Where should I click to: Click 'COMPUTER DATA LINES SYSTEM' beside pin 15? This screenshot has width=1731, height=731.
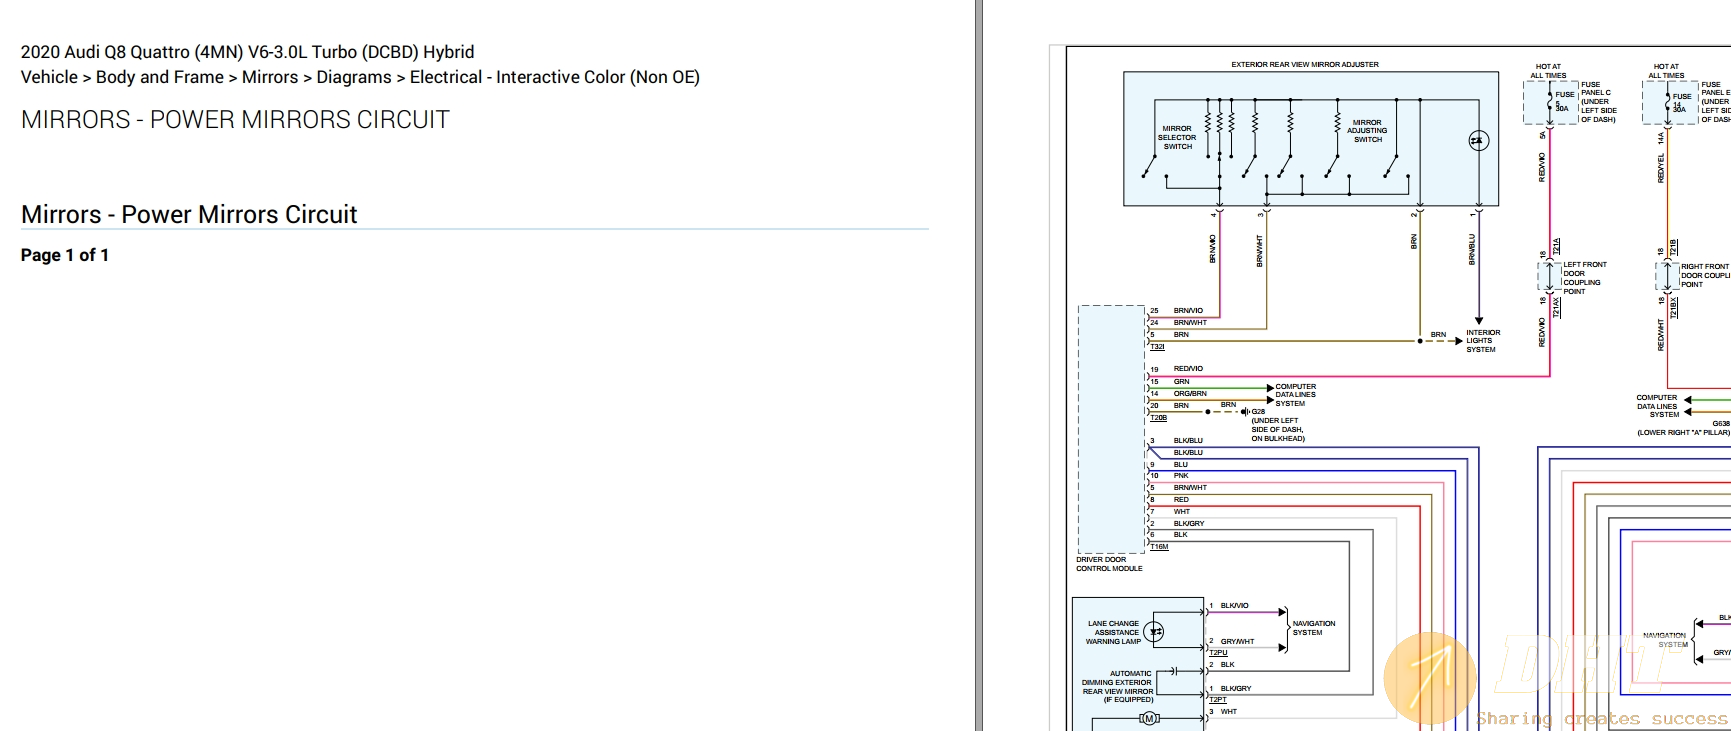click(1295, 395)
